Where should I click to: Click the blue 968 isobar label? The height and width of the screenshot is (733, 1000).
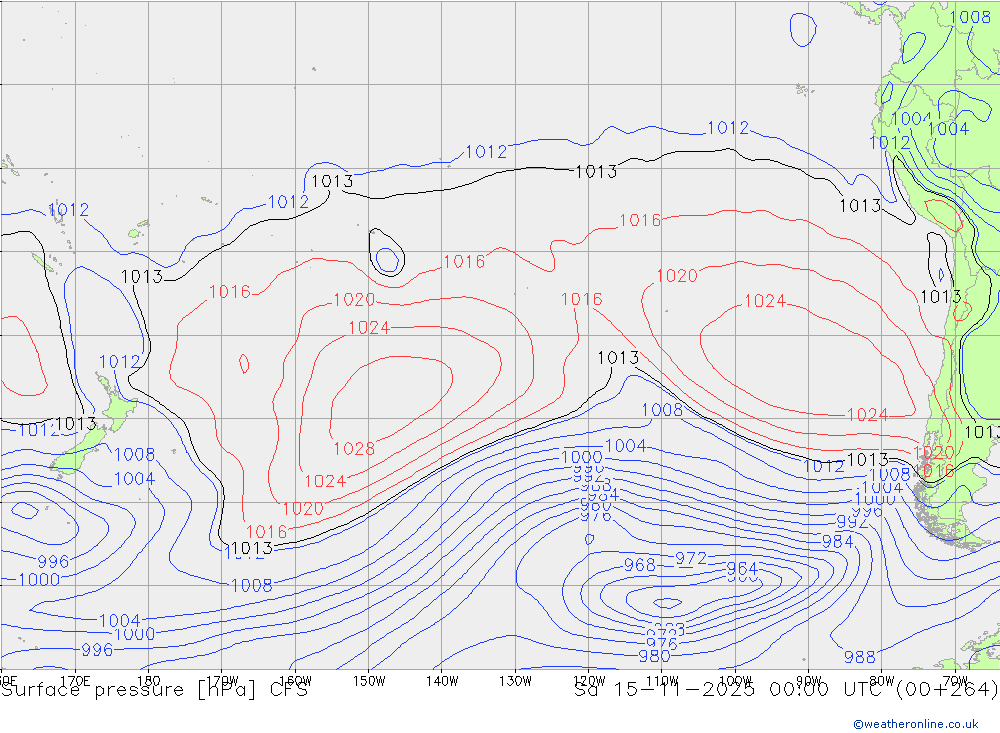(x=639, y=565)
